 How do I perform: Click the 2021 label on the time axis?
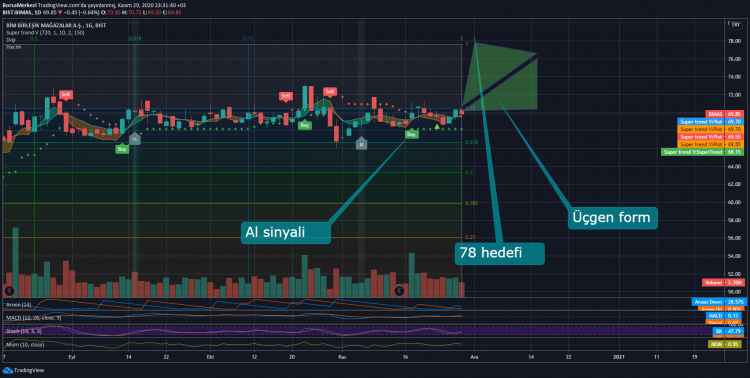[x=618, y=357]
